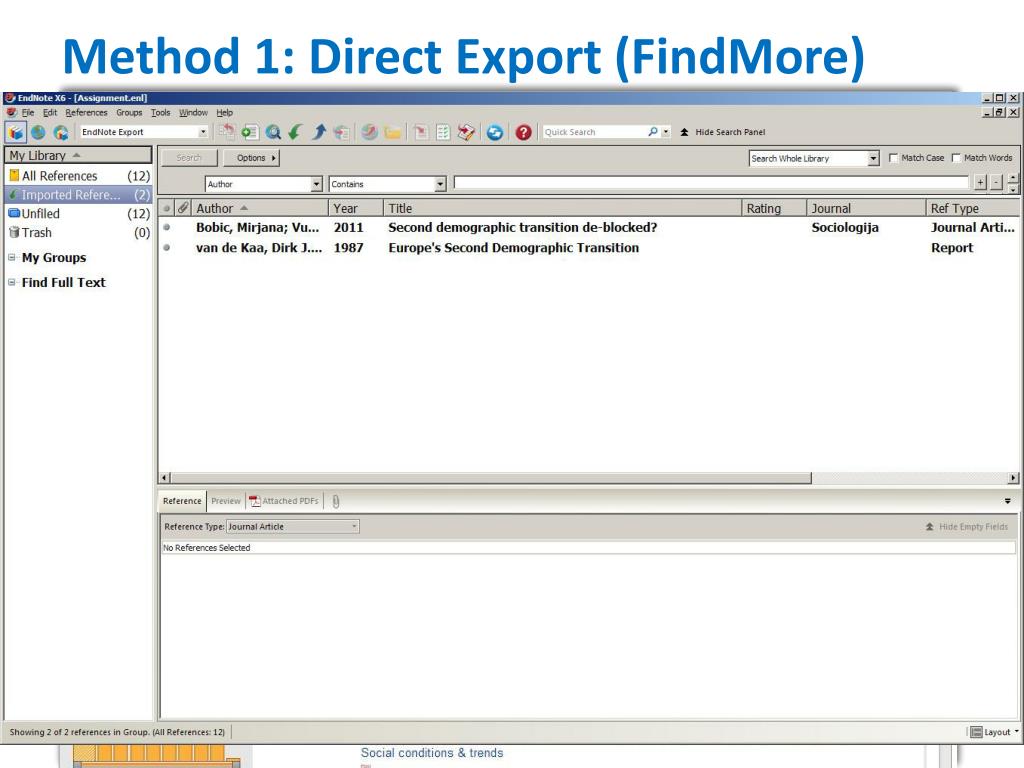Viewport: 1024px width, 768px height.
Task: Enable the Match Case checkbox
Action: pyautogui.click(x=893, y=158)
